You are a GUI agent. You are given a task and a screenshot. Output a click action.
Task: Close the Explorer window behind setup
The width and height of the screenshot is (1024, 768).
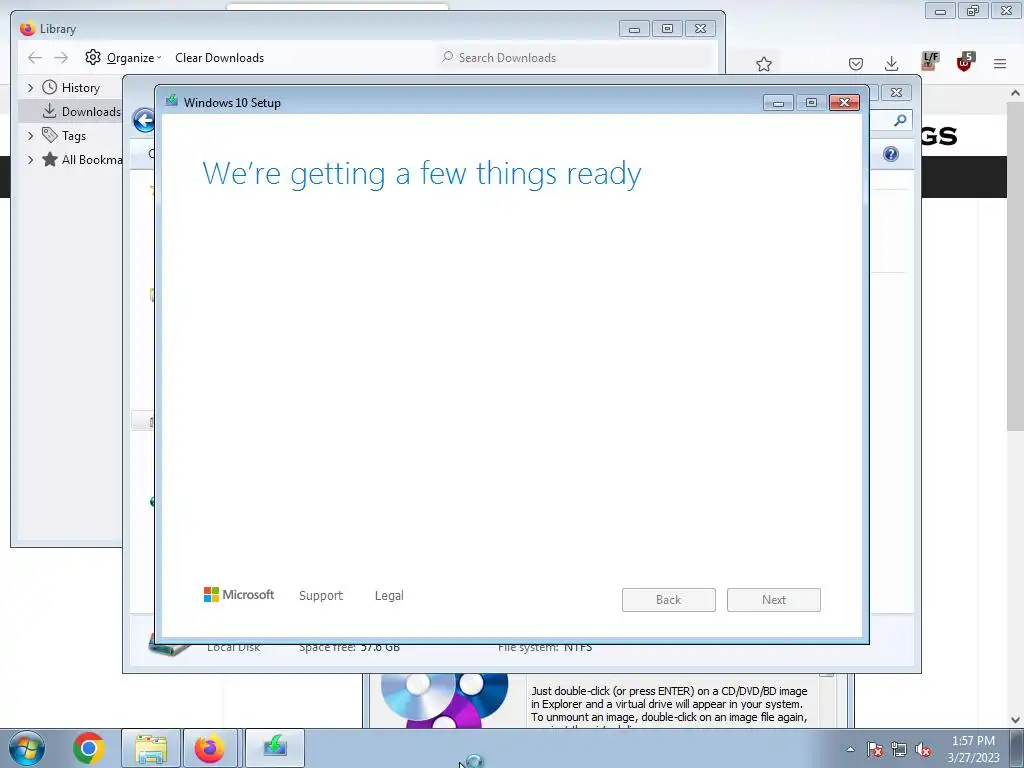point(896,93)
